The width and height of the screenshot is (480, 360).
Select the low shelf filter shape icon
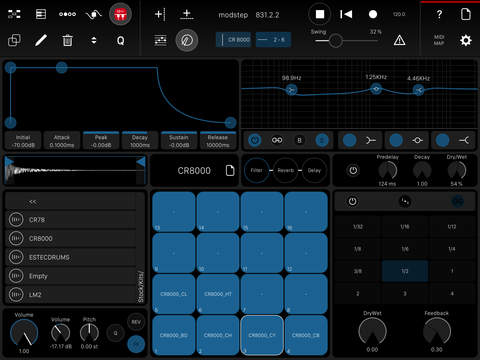[370, 141]
